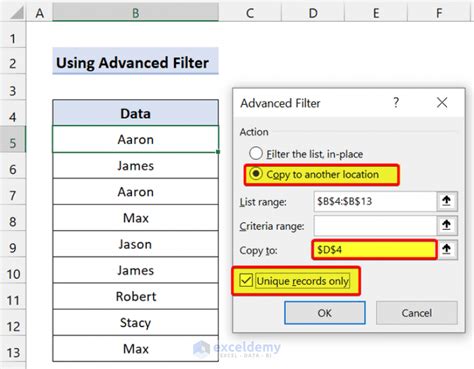Select column D header
Screen dimensions: 474x369
[313, 13]
